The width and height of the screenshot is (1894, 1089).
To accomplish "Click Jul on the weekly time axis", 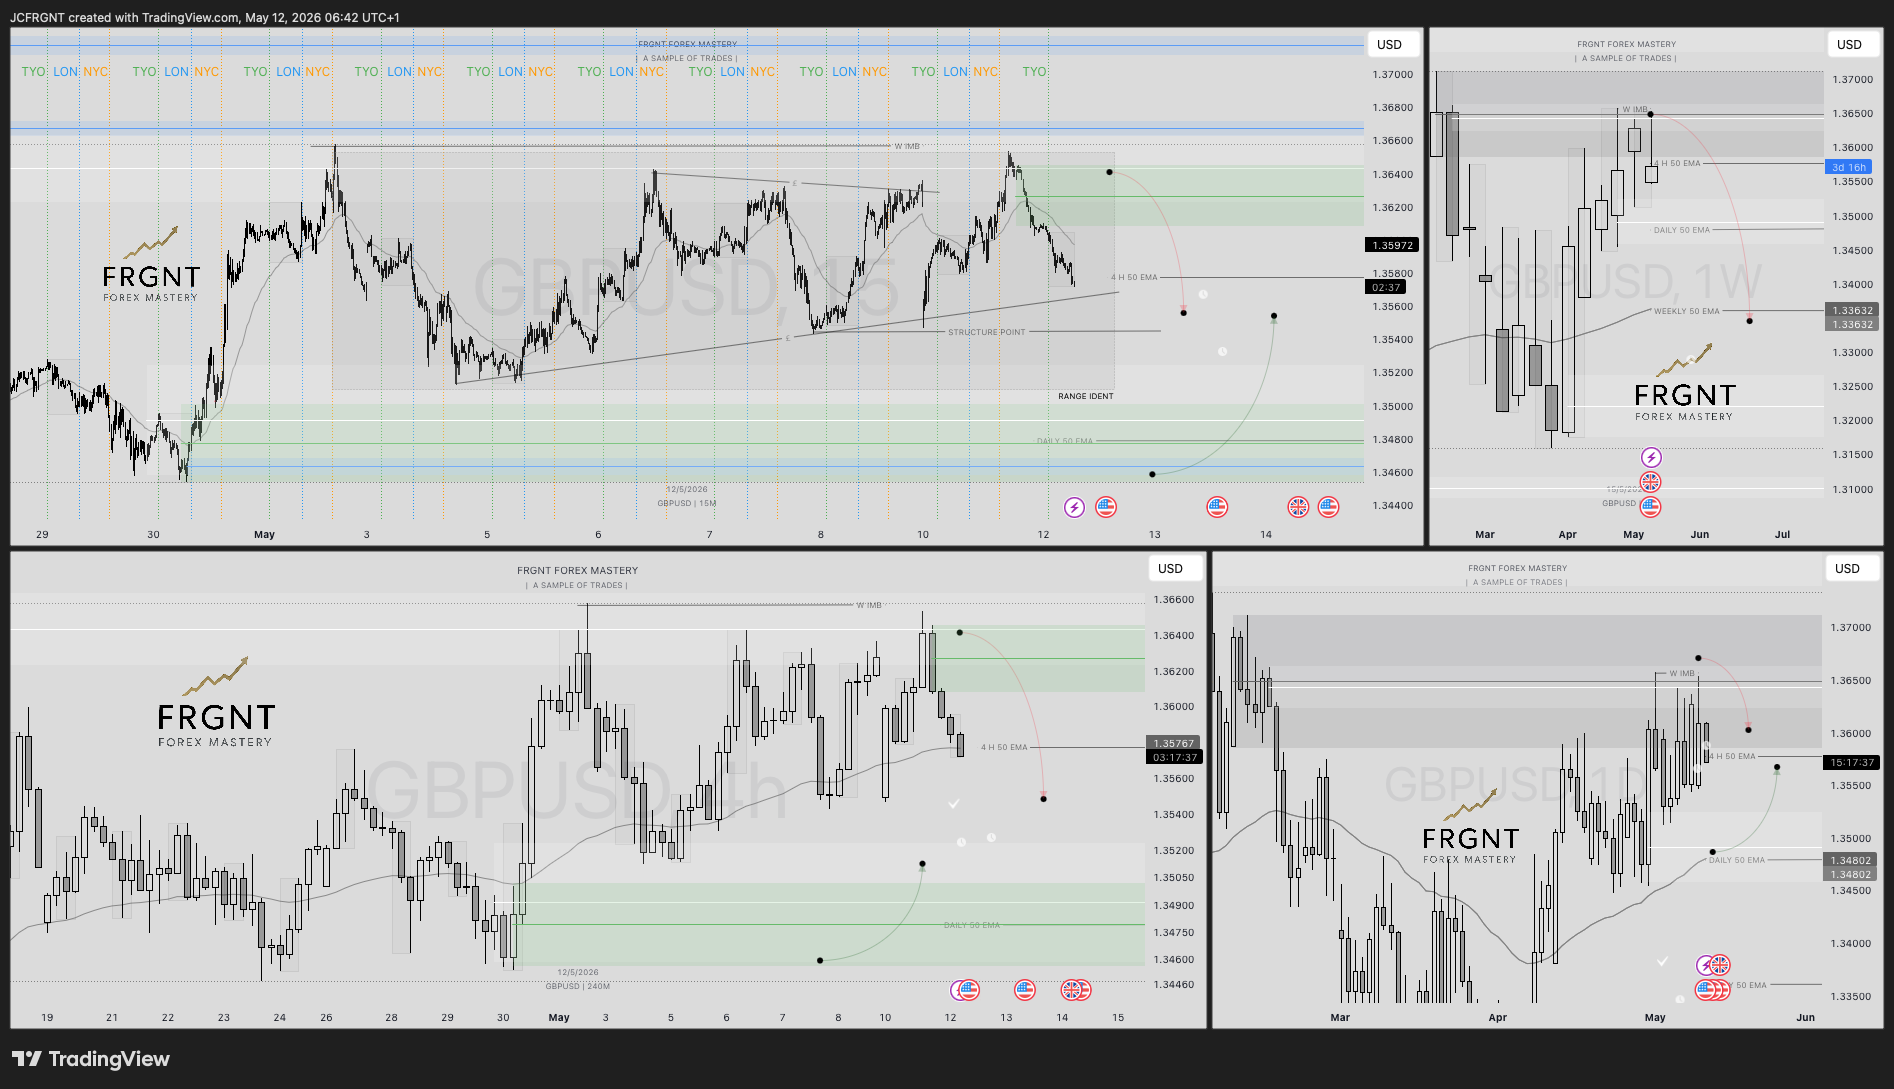I will pyautogui.click(x=1782, y=534).
